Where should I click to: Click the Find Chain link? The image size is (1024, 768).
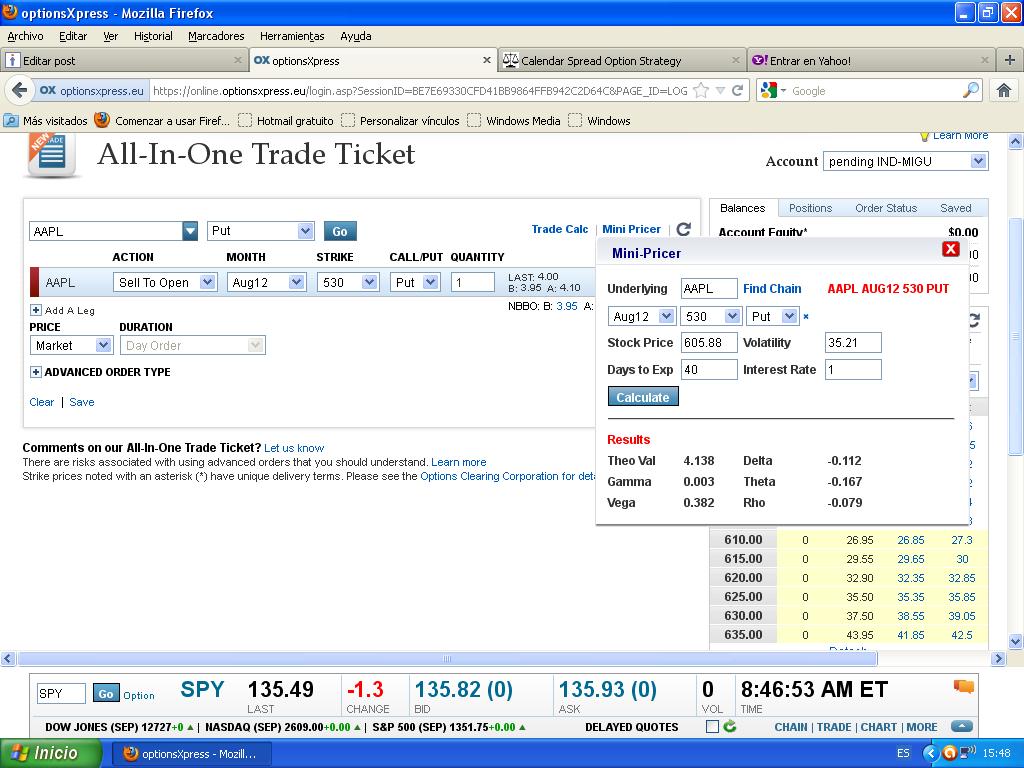[x=772, y=289]
